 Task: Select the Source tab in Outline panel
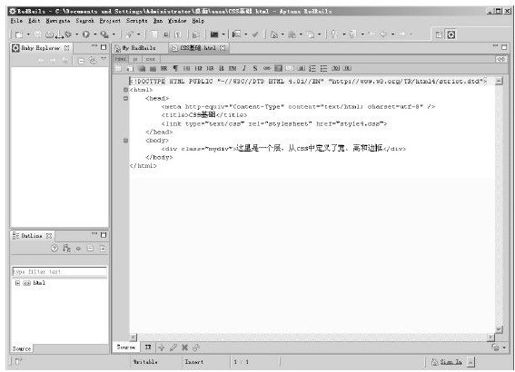[22, 349]
